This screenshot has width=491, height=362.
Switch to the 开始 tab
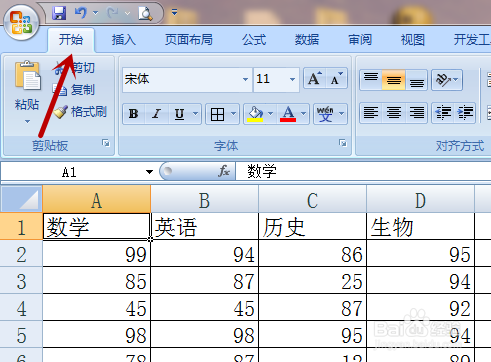pyautogui.click(x=71, y=40)
